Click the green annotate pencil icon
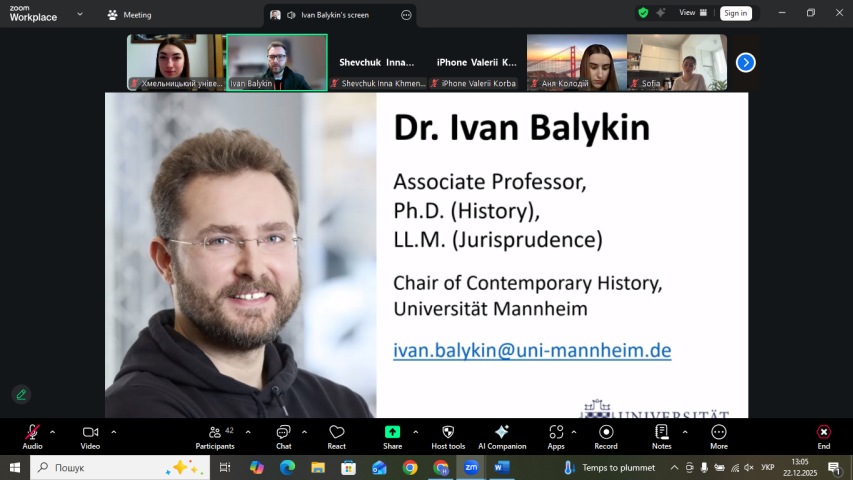The height and width of the screenshot is (480, 853). (x=21, y=394)
